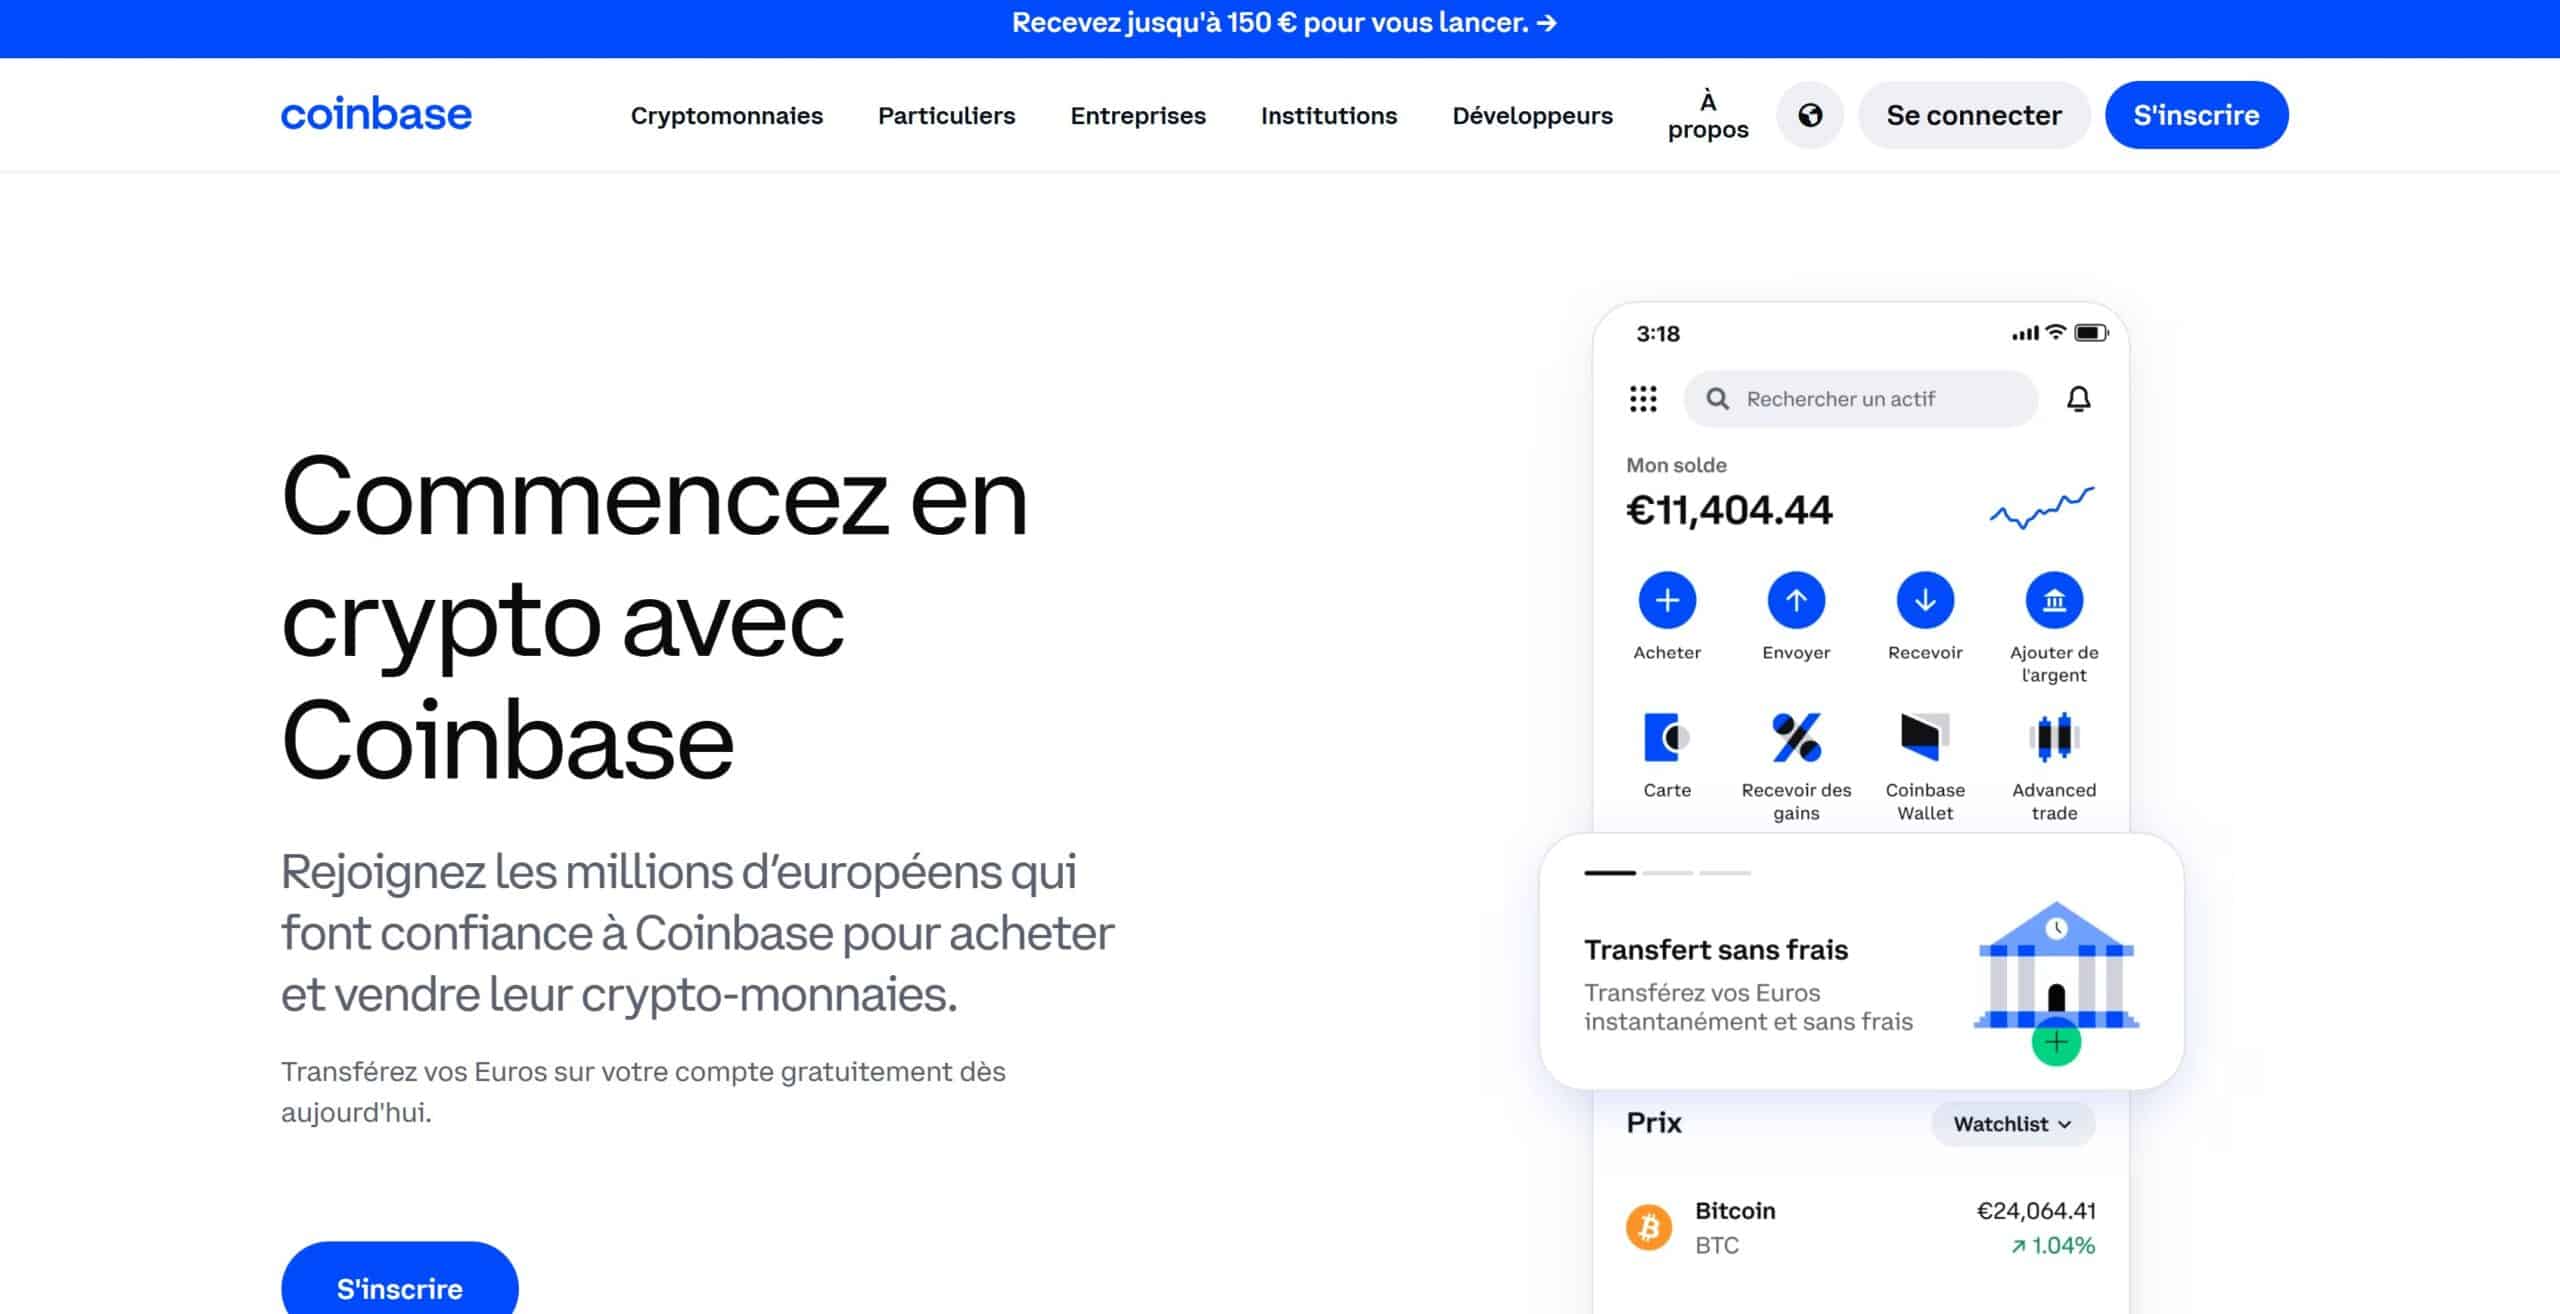This screenshot has width=2560, height=1314.
Task: Click the battery status icon
Action: (2091, 333)
